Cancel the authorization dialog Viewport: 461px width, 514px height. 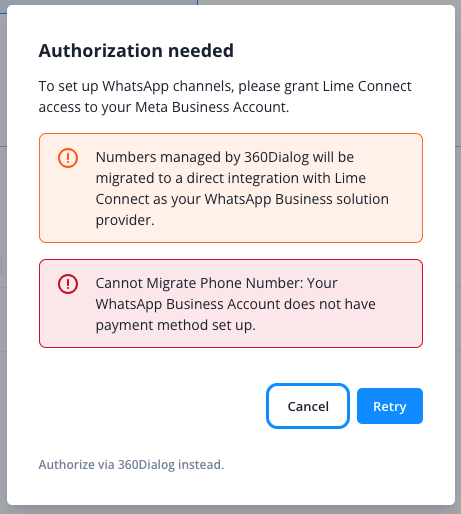click(308, 406)
